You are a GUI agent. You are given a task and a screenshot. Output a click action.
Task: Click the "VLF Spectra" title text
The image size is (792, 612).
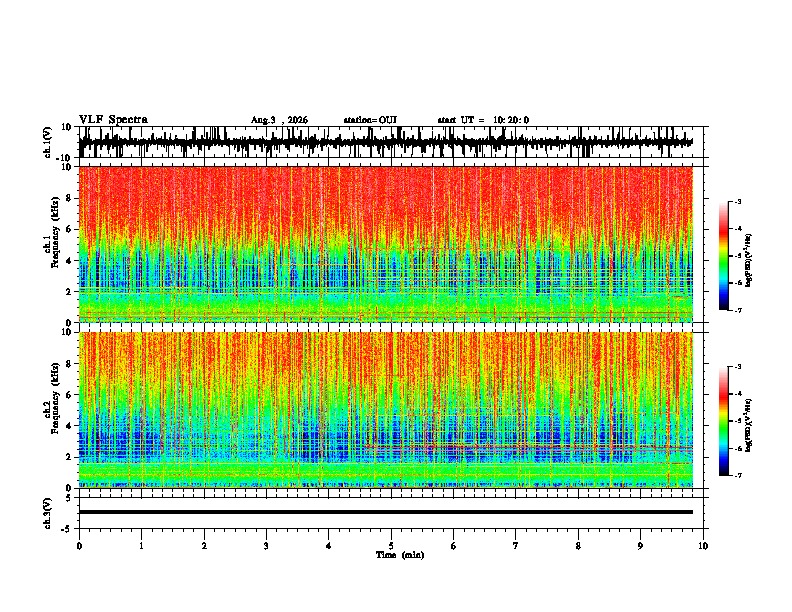(x=113, y=120)
